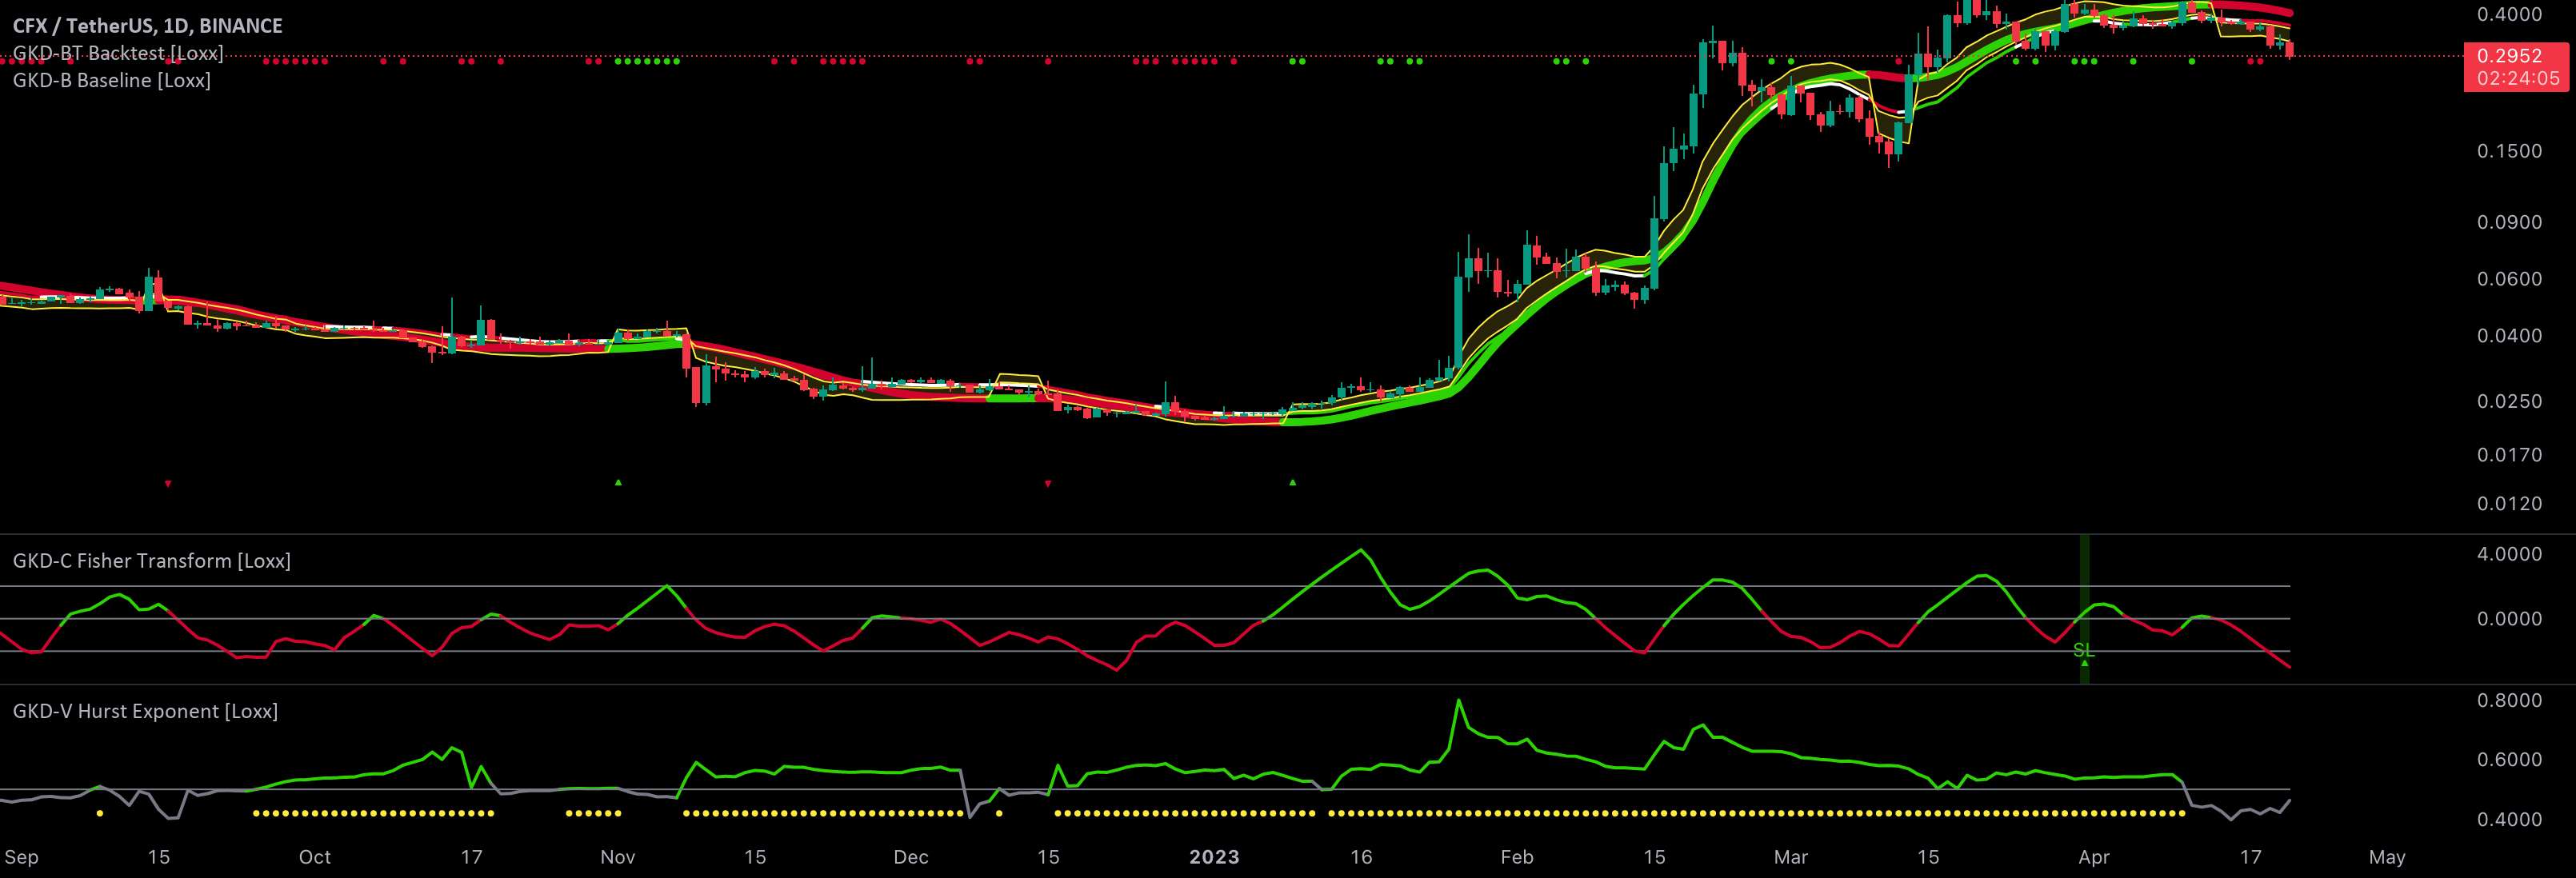This screenshot has width=2576, height=878.
Task: Click the GKD-V Hurst Exponent [Loxx] label
Action: [x=145, y=711]
